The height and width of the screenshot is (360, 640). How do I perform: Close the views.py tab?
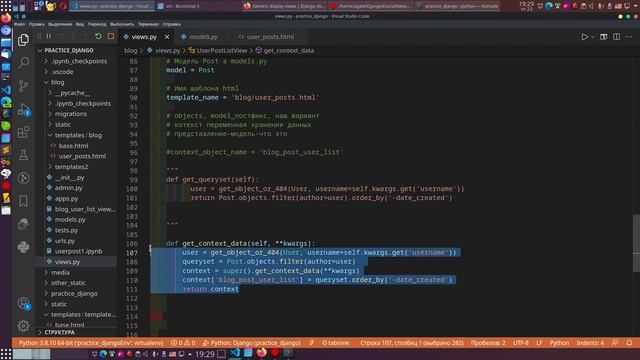[x=167, y=37]
